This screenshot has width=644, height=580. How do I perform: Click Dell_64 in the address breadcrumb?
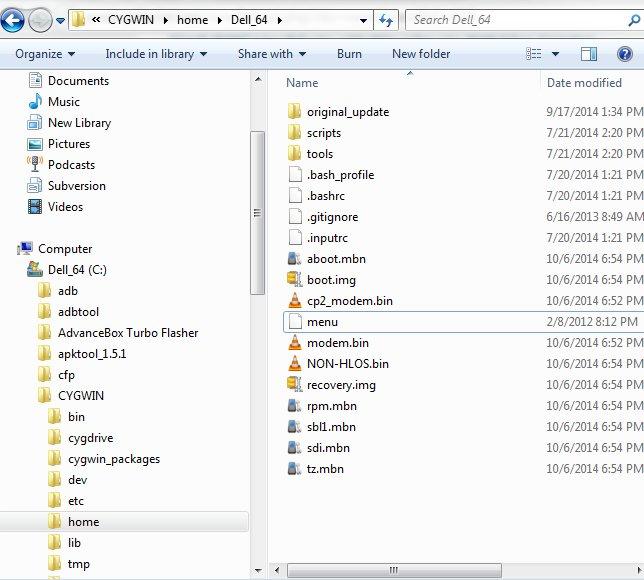(x=249, y=20)
